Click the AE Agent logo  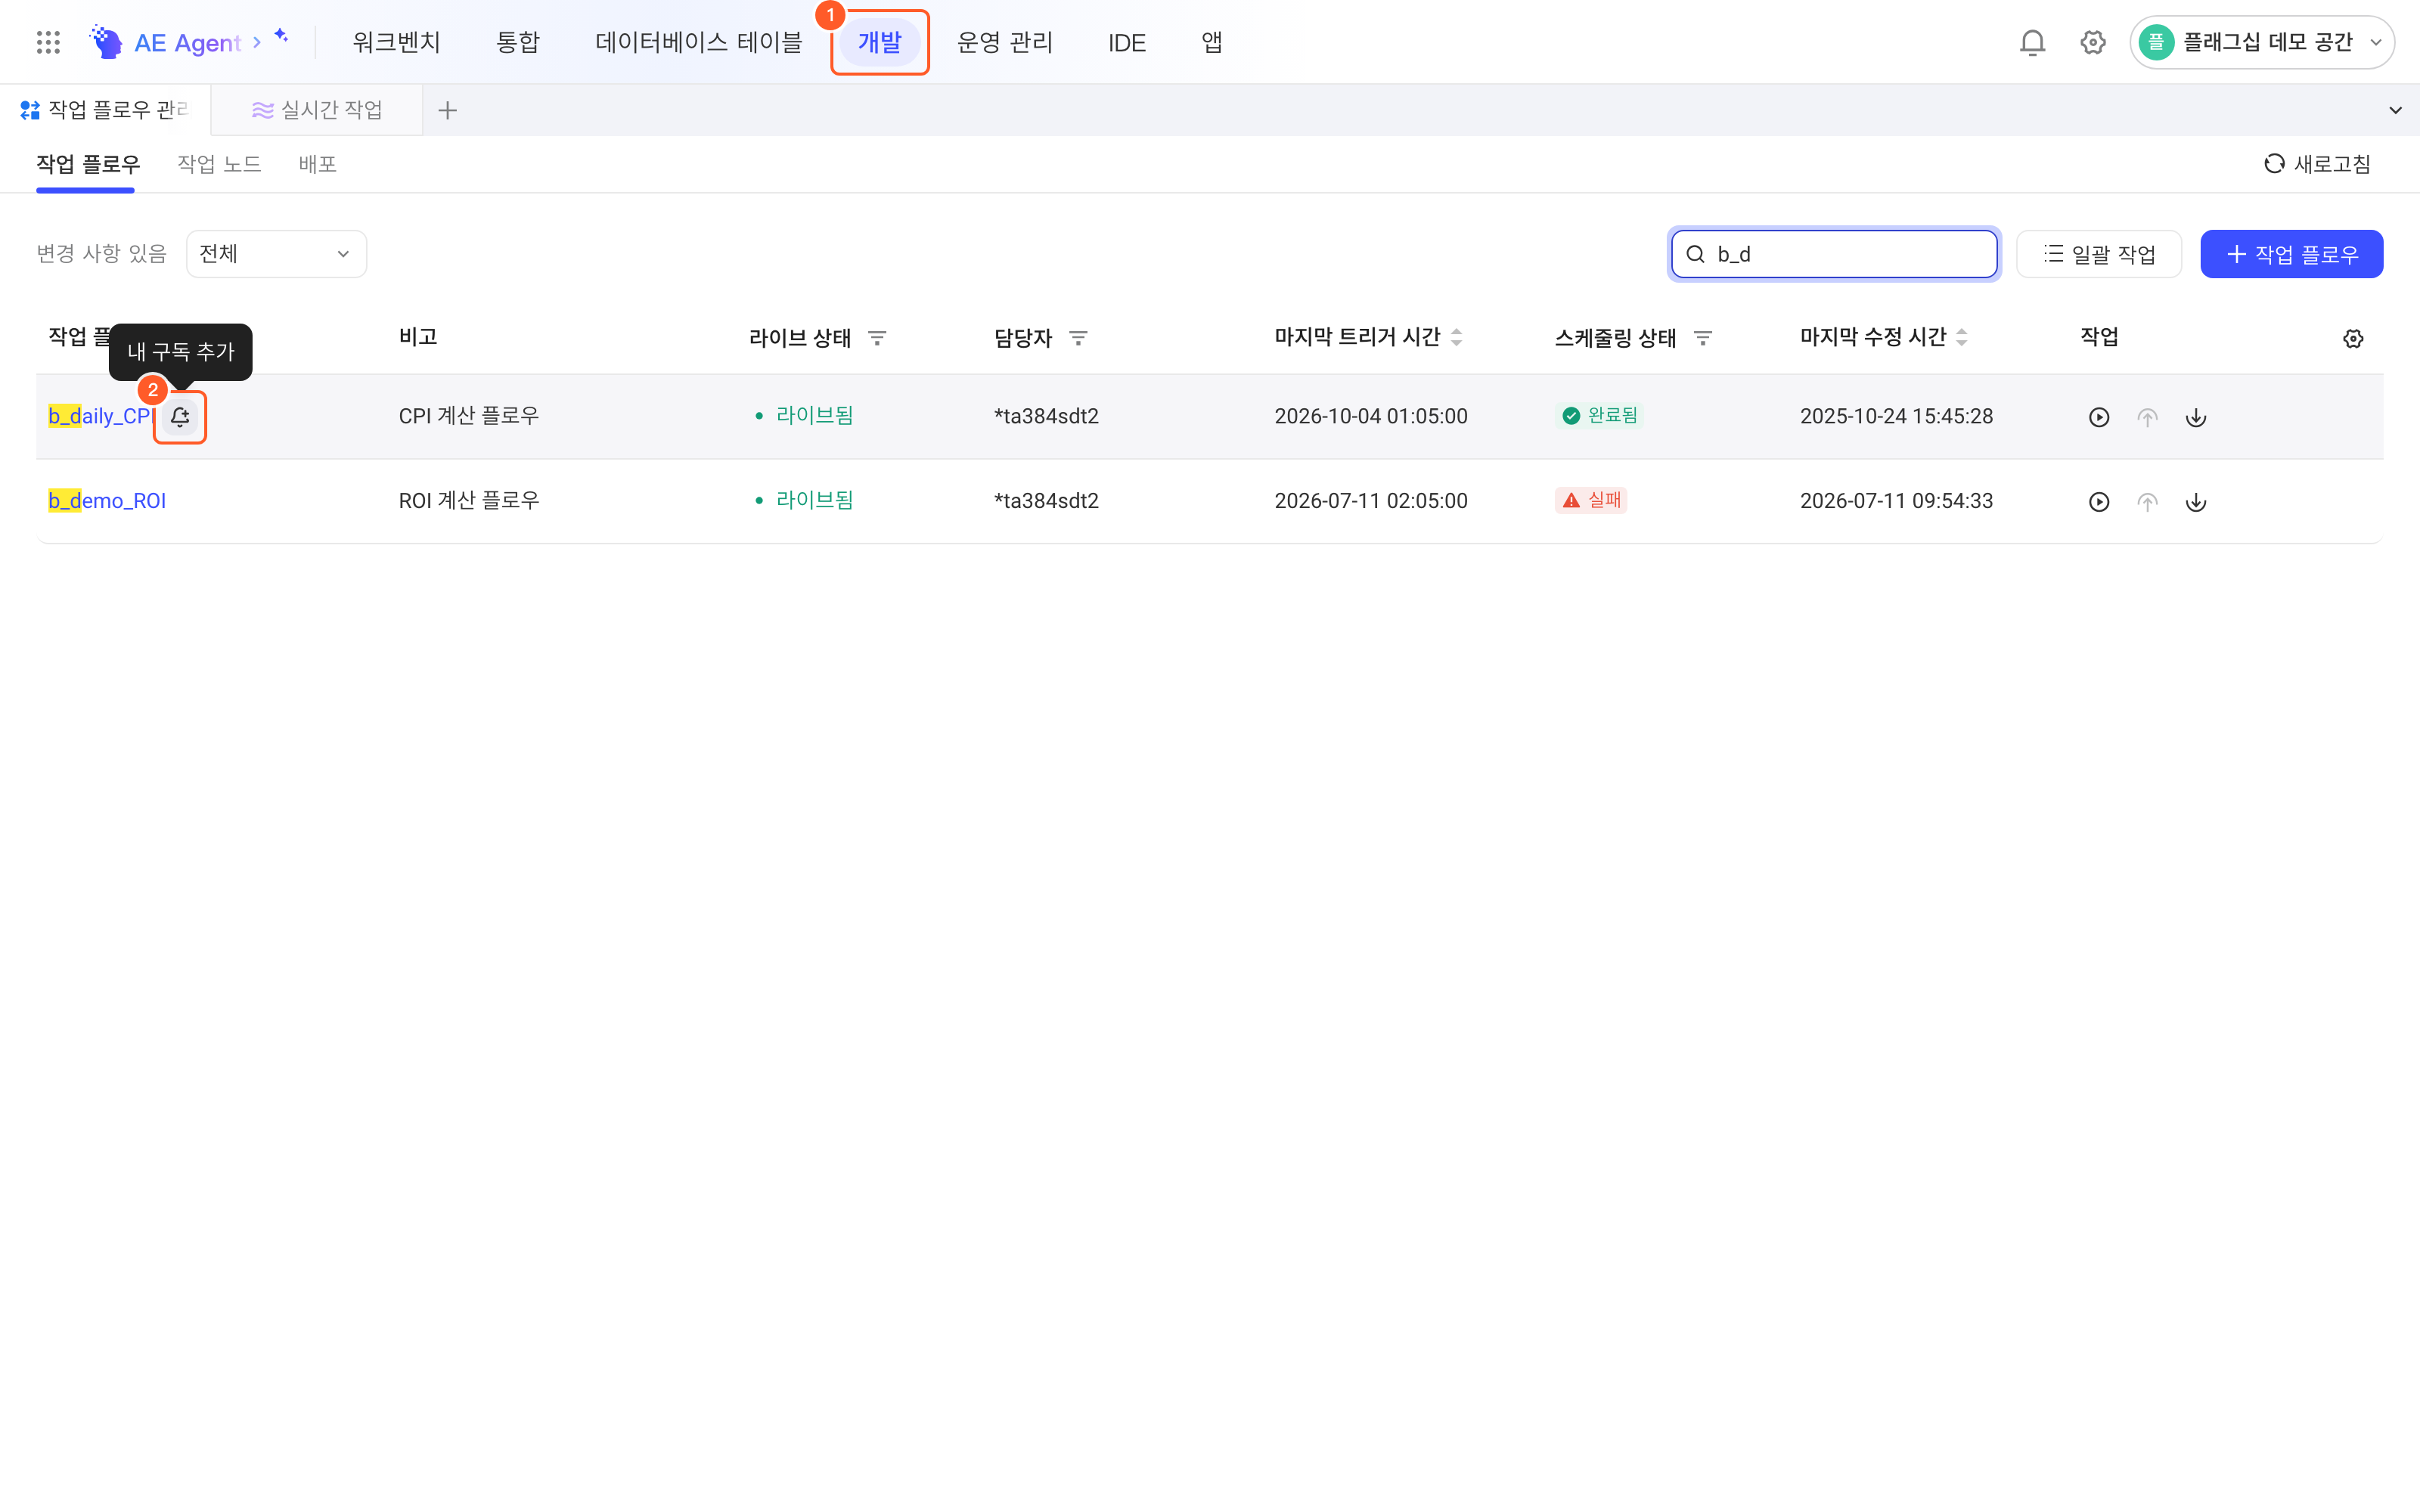click(x=166, y=42)
